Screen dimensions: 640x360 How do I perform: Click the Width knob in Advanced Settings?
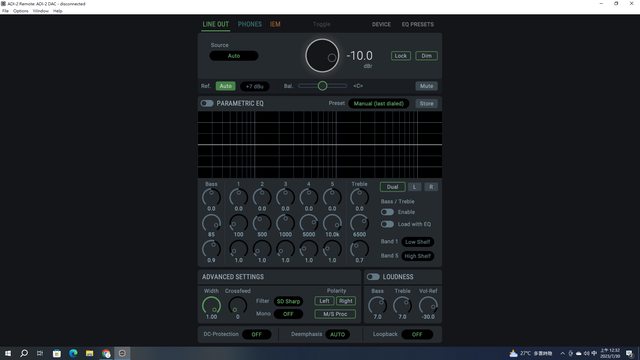tap(211, 305)
